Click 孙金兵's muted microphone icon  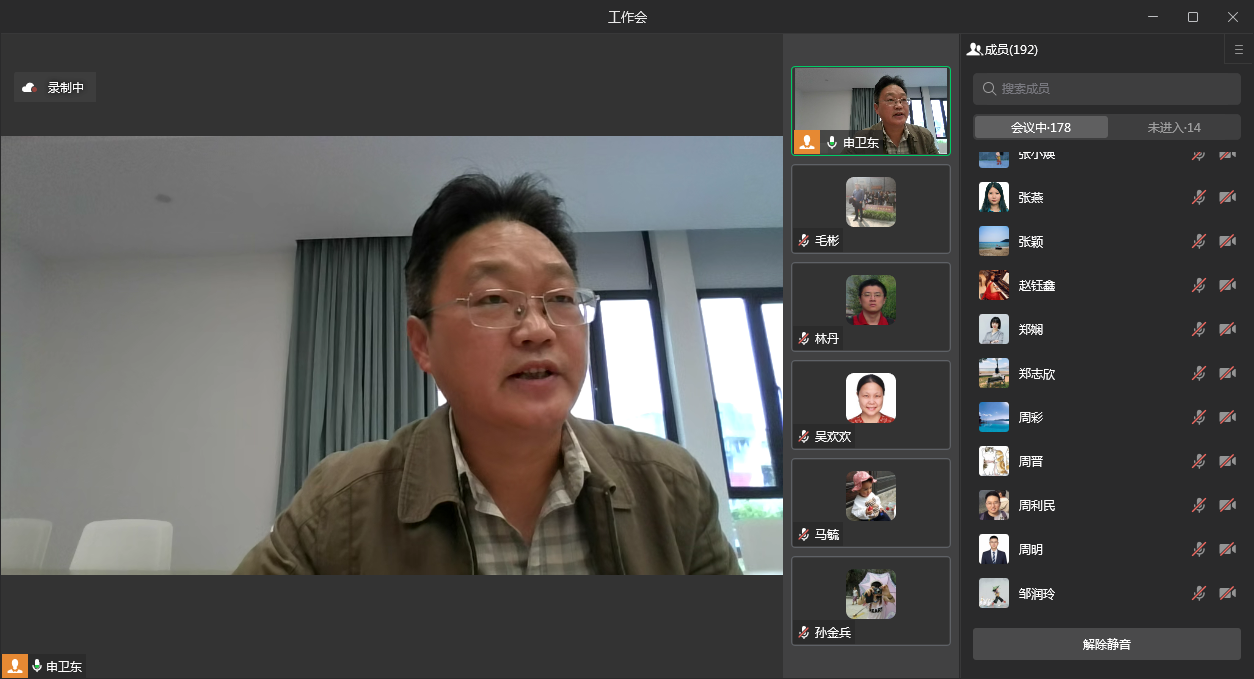coord(803,633)
